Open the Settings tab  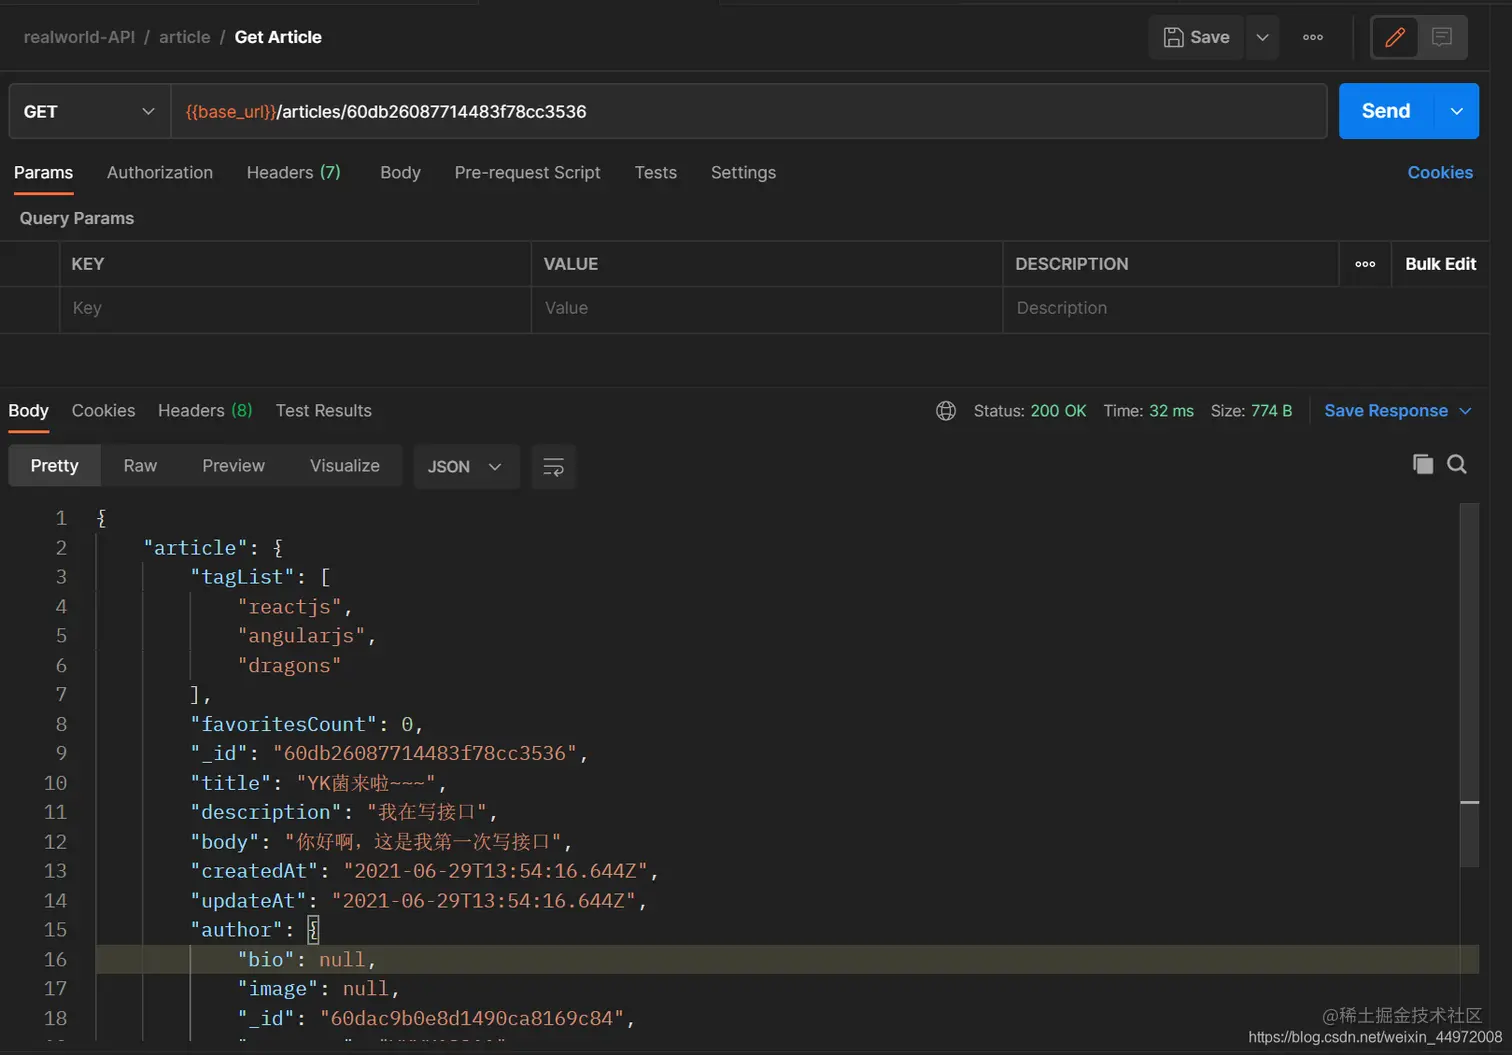point(743,172)
